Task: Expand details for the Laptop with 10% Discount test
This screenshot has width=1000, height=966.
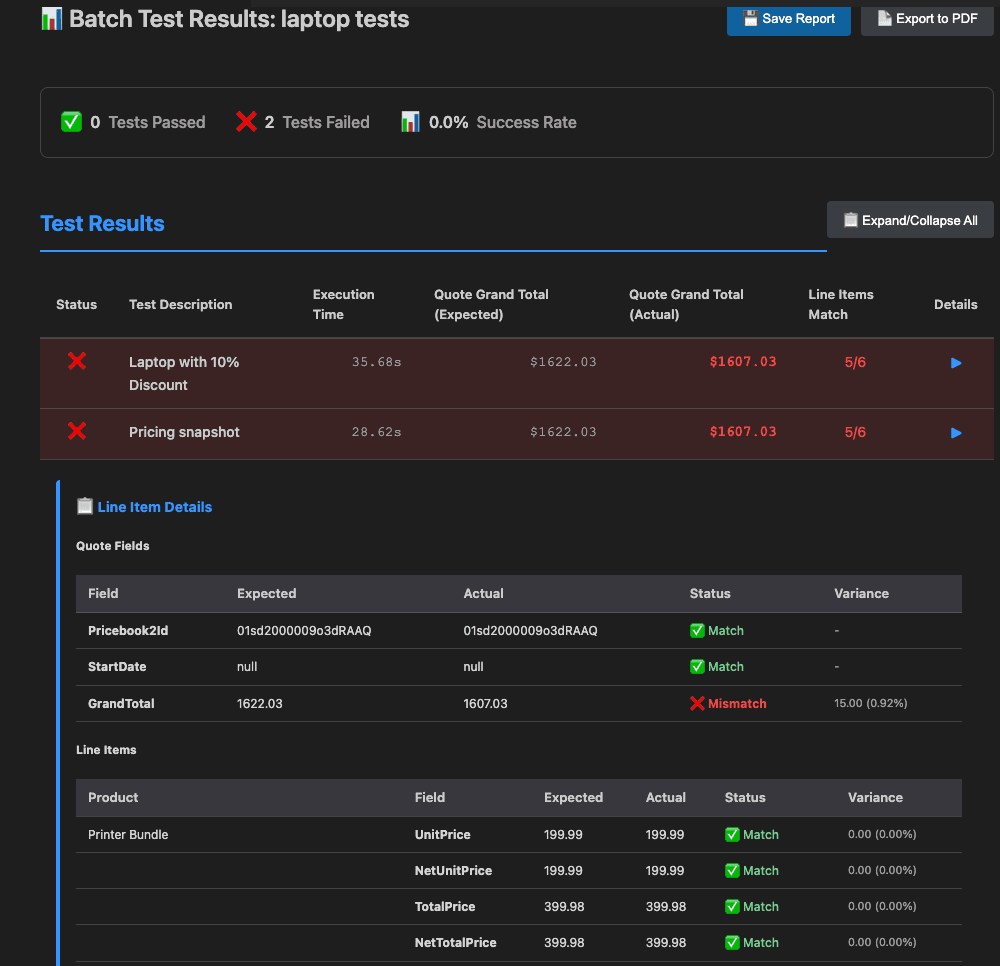Action: 956,362
